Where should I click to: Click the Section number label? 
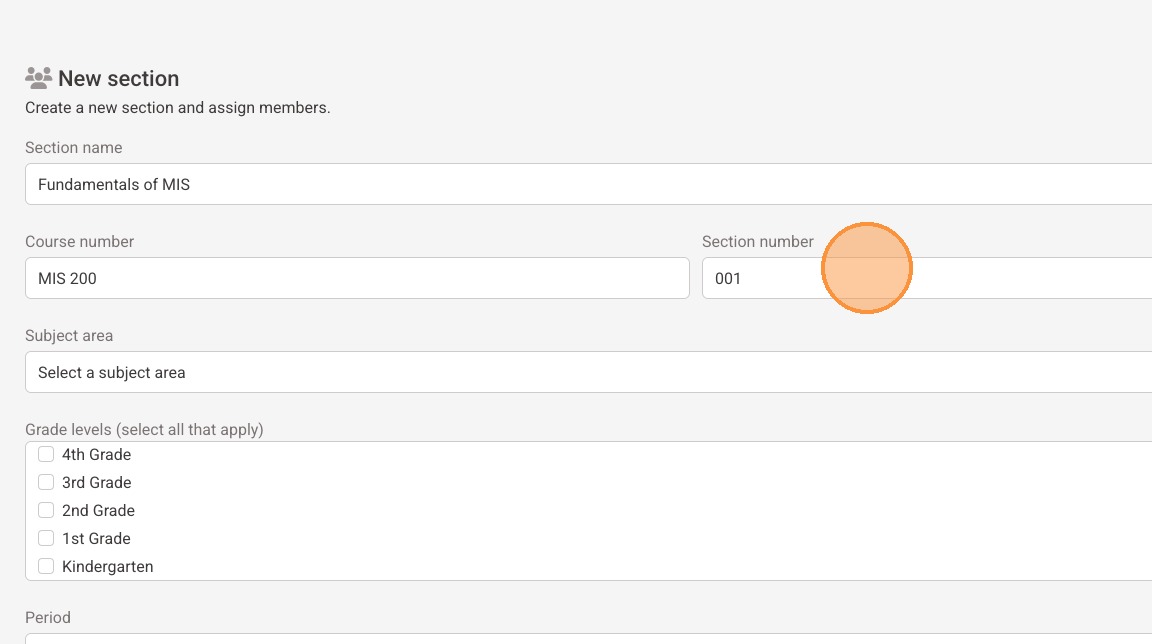coord(757,241)
